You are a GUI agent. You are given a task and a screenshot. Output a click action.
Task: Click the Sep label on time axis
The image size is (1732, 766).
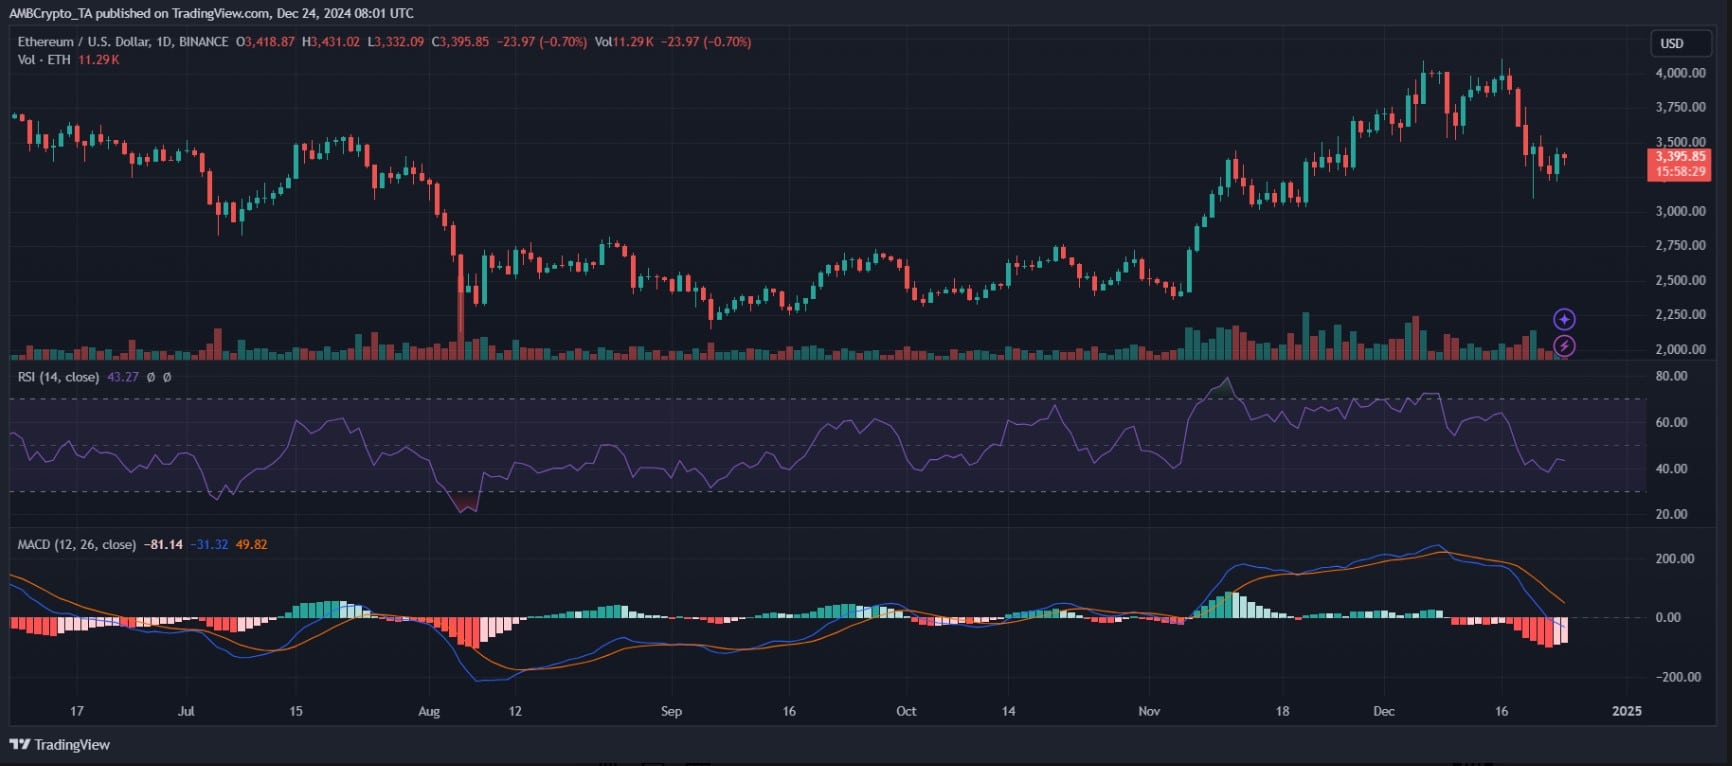click(671, 711)
